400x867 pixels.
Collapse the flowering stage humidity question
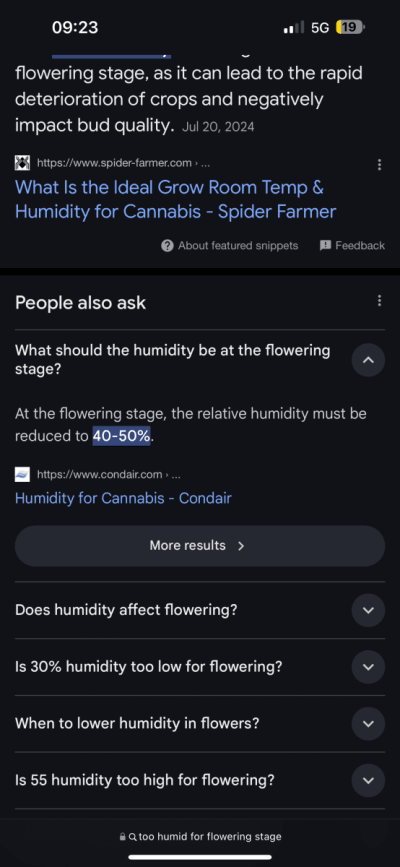pyautogui.click(x=368, y=360)
